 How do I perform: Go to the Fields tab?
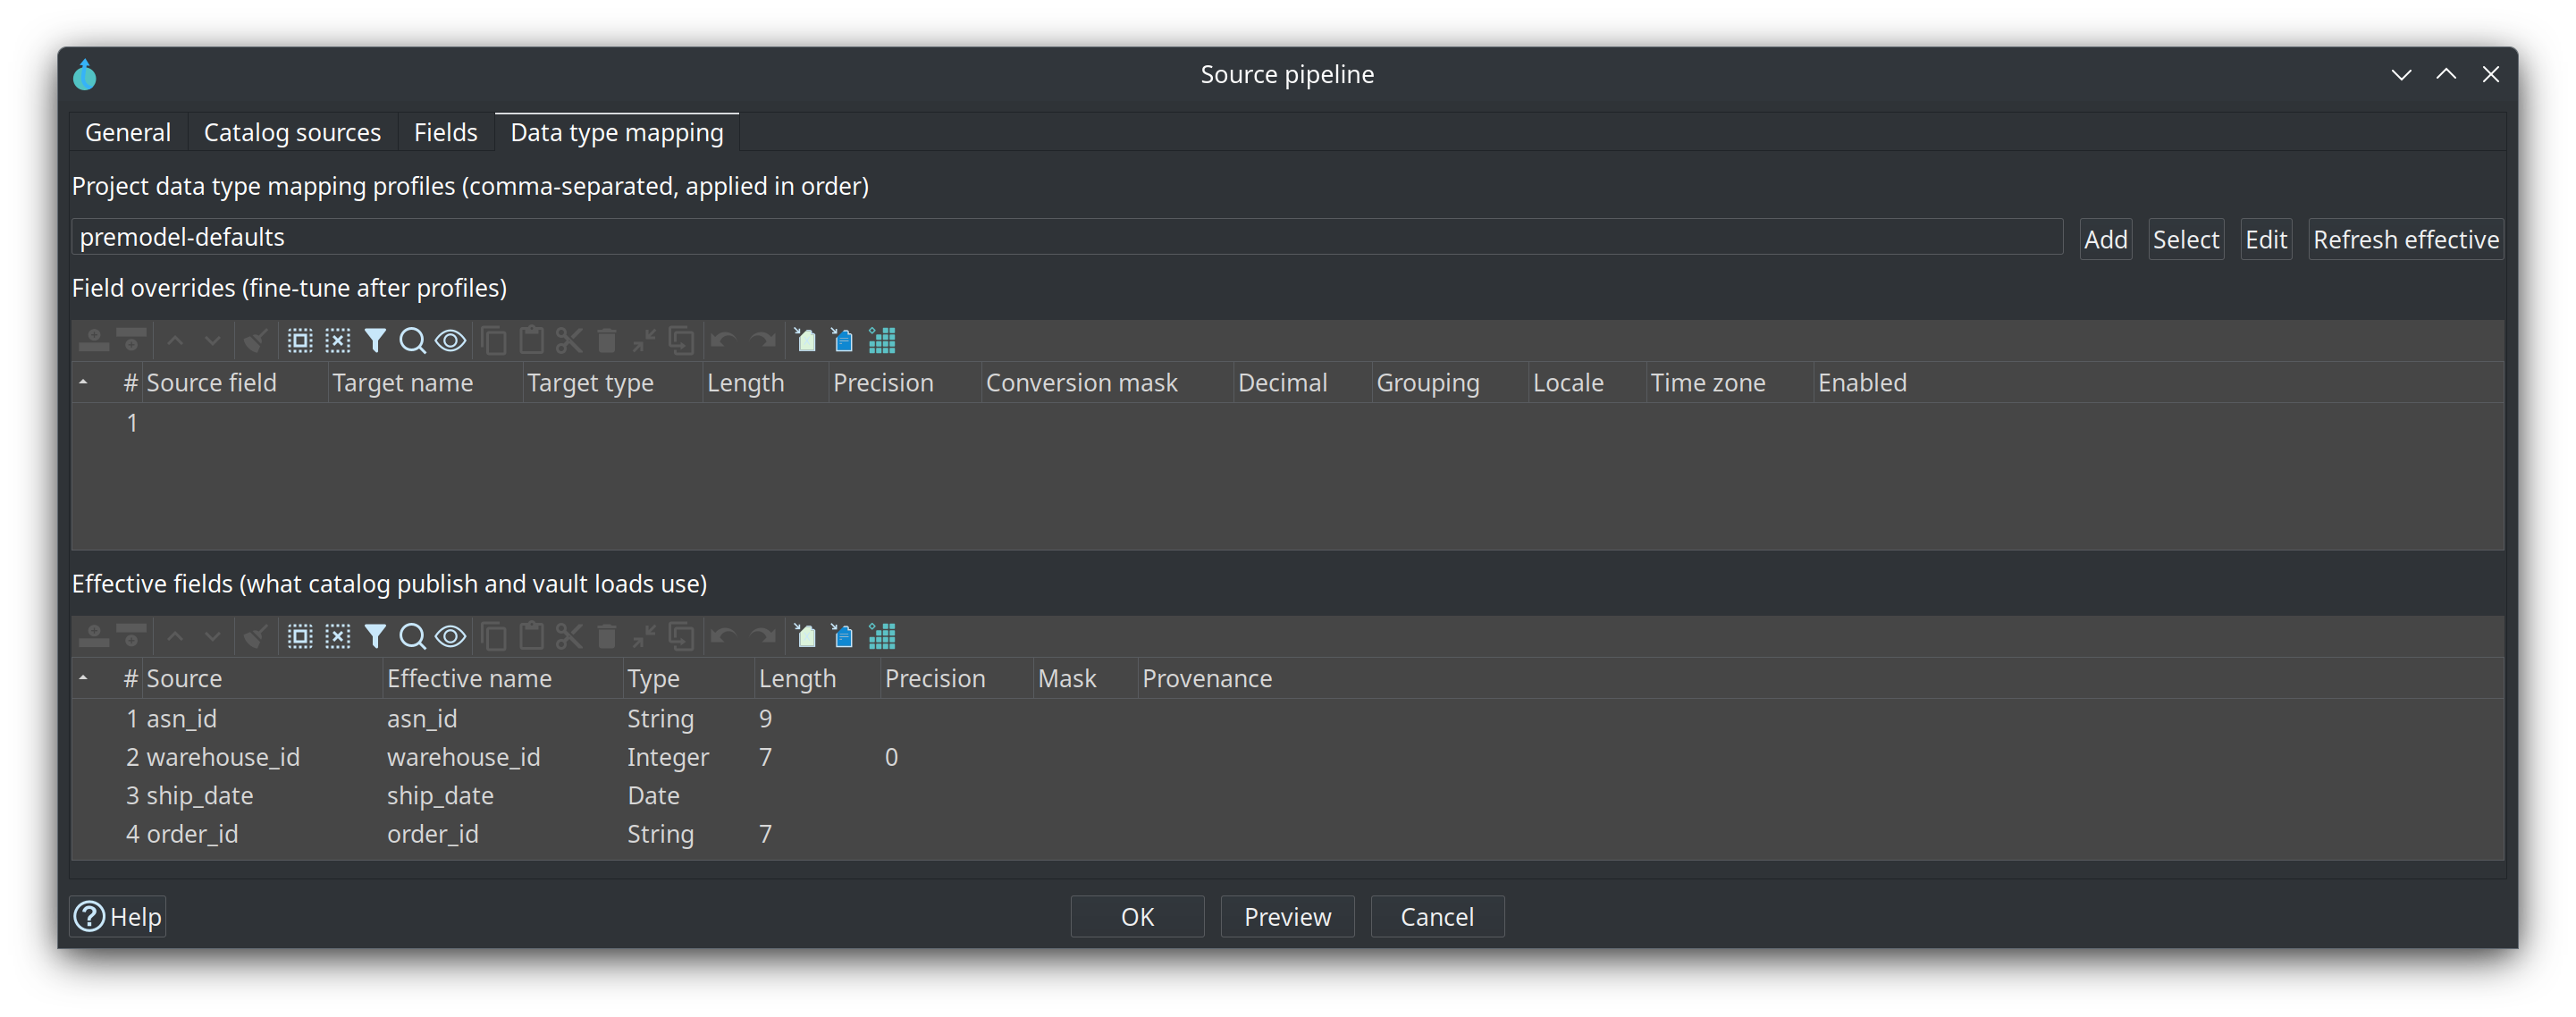click(x=446, y=132)
